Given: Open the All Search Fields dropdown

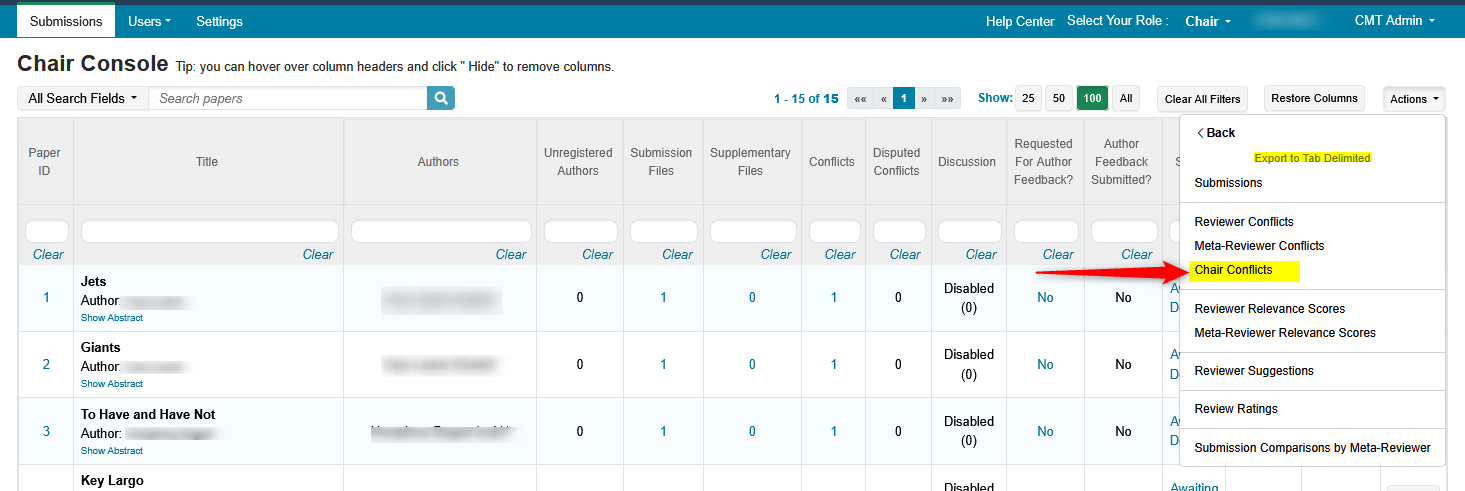Looking at the screenshot, I should [x=83, y=98].
